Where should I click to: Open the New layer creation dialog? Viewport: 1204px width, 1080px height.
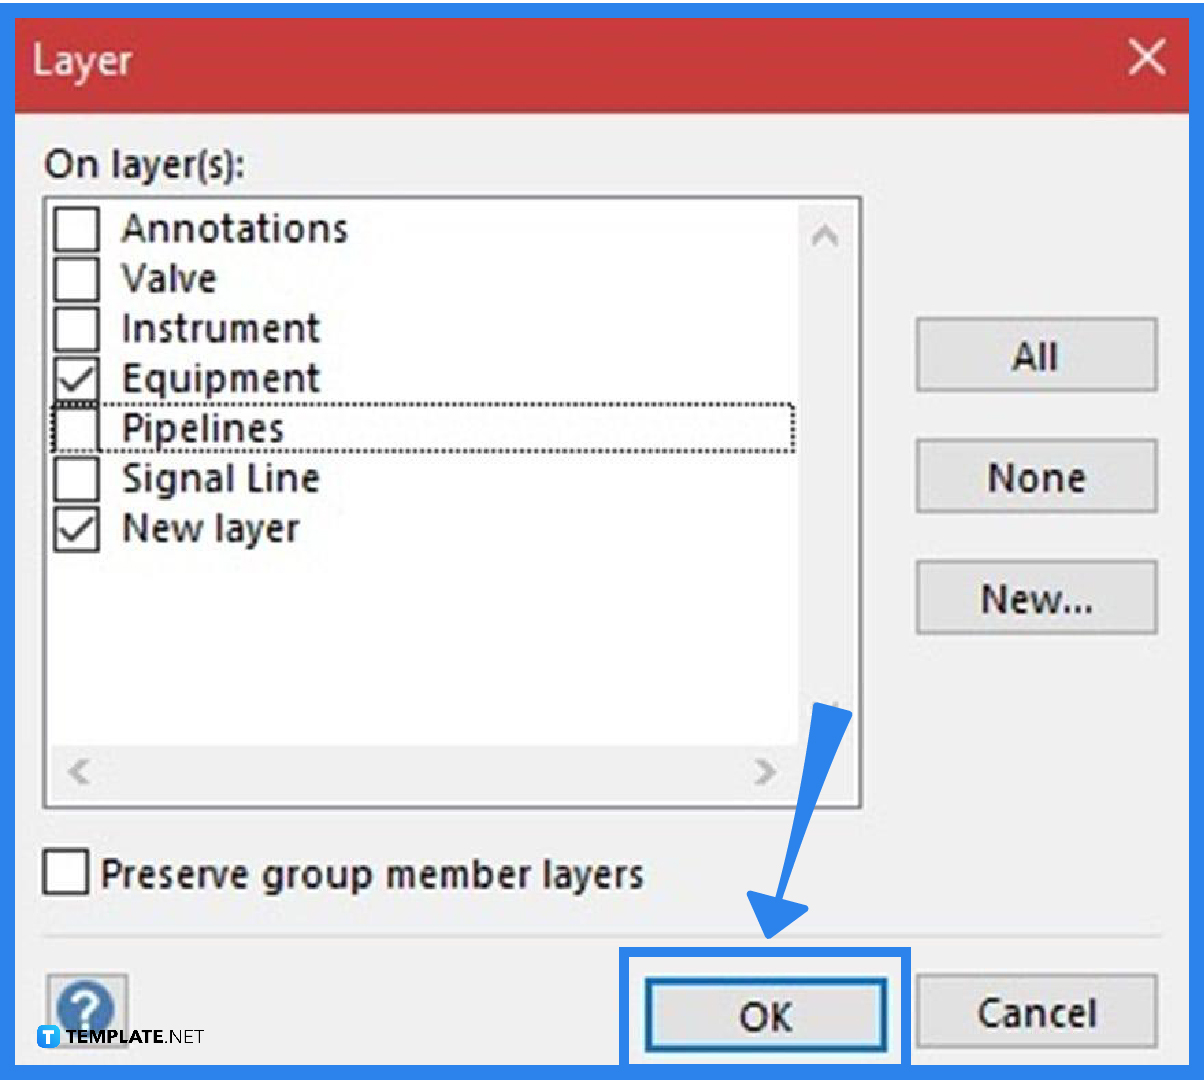pyautogui.click(x=1035, y=597)
